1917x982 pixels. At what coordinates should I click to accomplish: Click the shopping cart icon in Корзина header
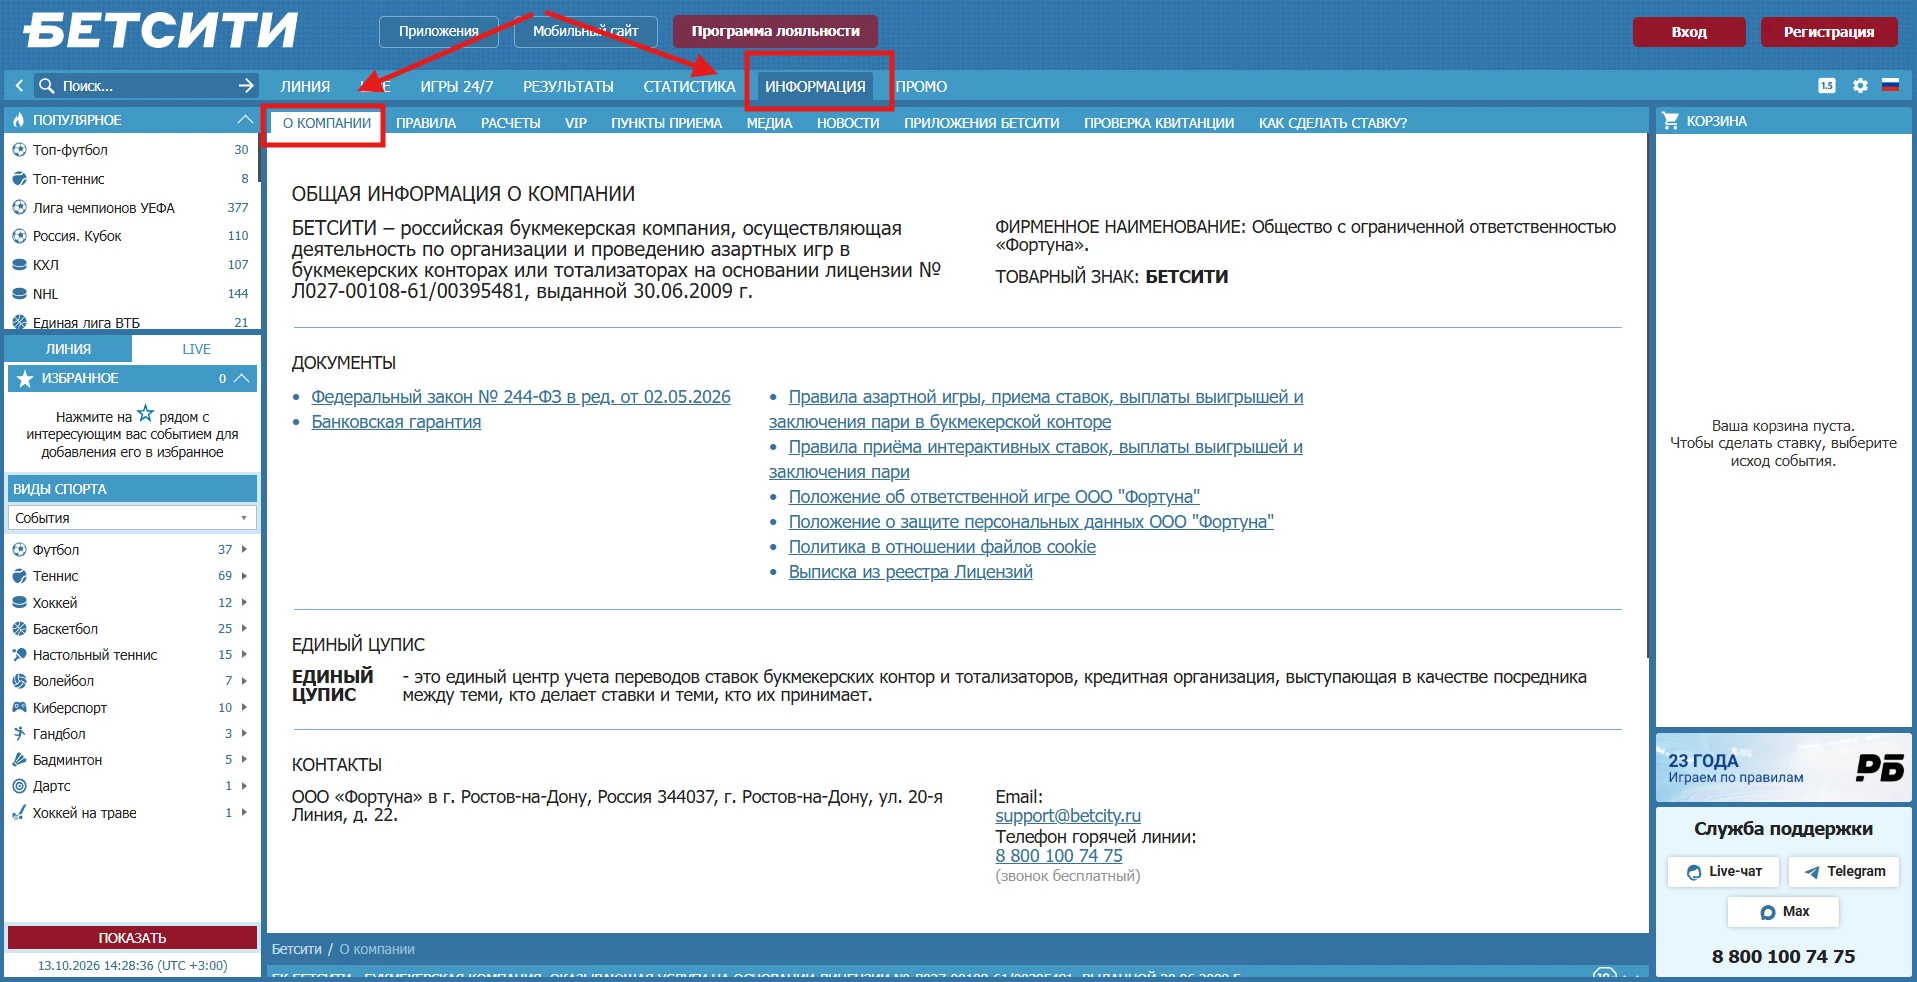click(1670, 120)
